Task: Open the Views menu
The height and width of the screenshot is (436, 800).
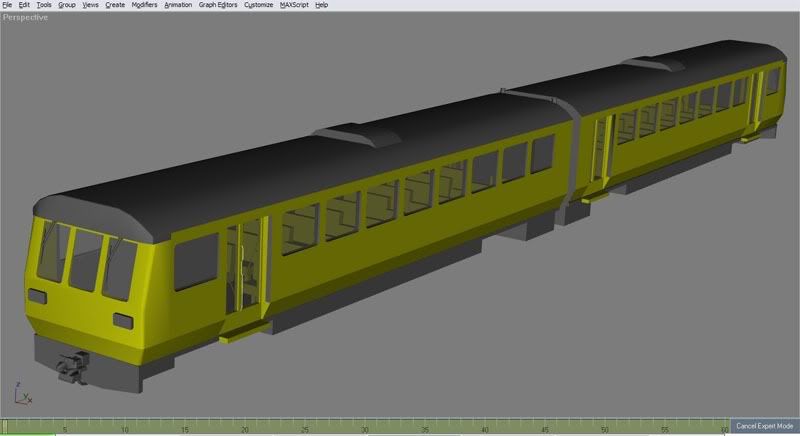Action: coord(90,5)
